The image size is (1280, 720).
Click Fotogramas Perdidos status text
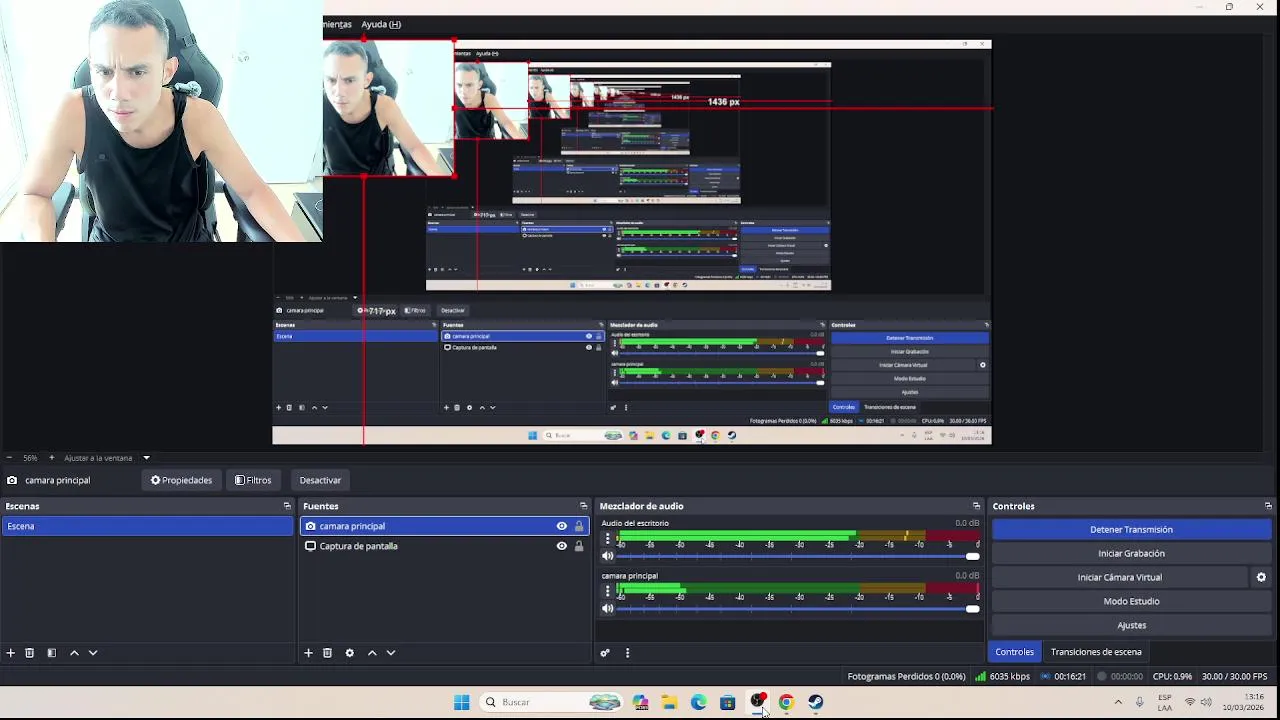click(907, 677)
